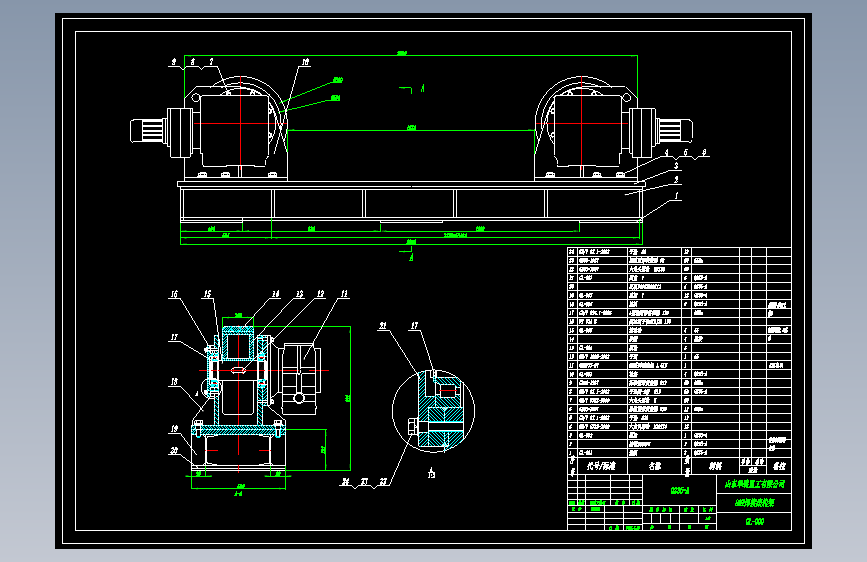
Task: Pick the left motor in front view
Action: pyautogui.click(x=149, y=131)
